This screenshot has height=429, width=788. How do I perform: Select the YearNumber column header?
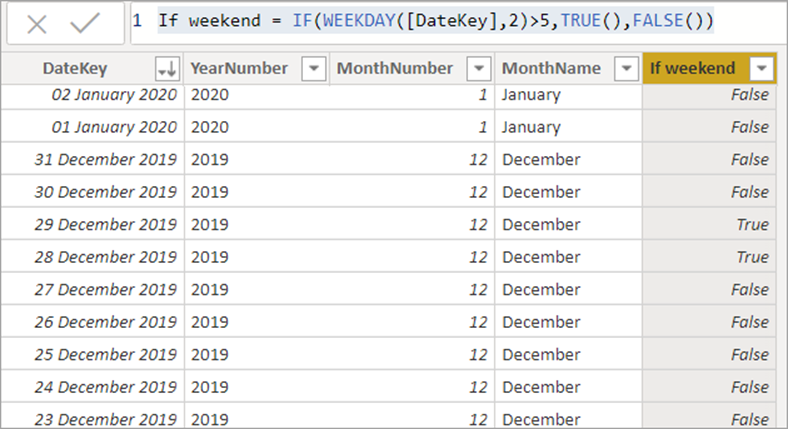(x=239, y=68)
